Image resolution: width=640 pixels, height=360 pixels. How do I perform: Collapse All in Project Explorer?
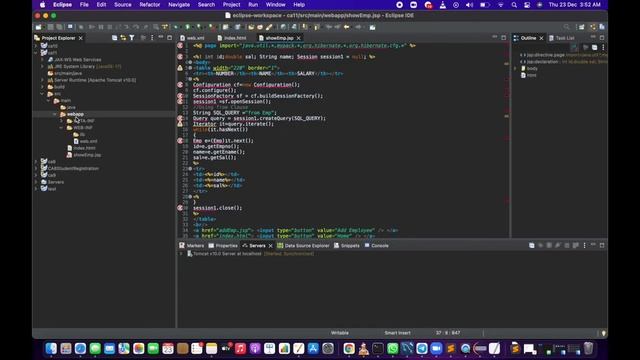pyautogui.click(x=114, y=38)
